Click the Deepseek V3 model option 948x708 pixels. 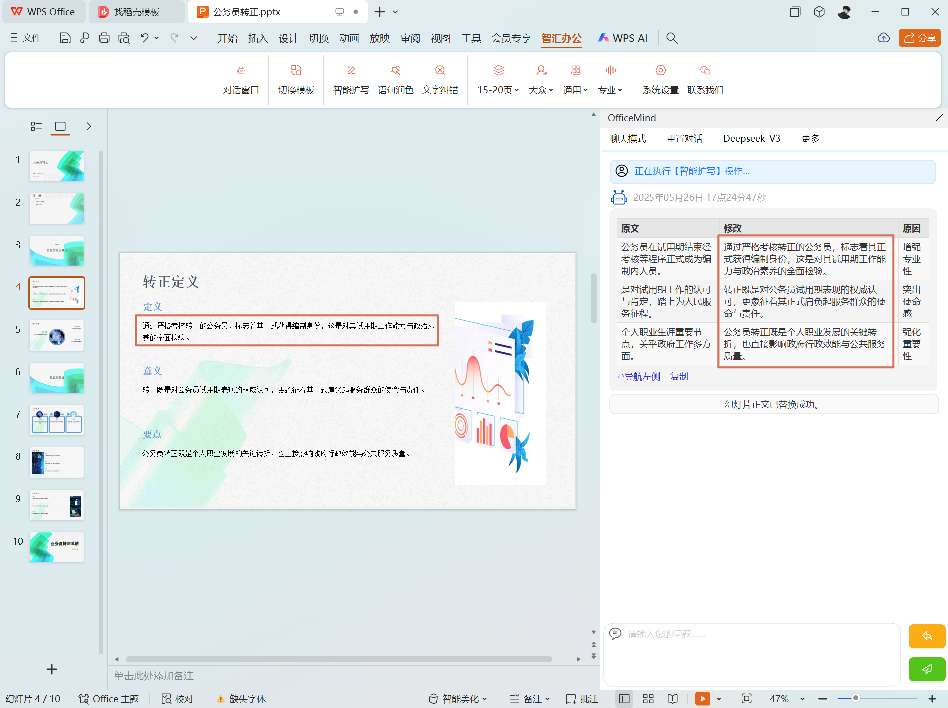click(752, 138)
